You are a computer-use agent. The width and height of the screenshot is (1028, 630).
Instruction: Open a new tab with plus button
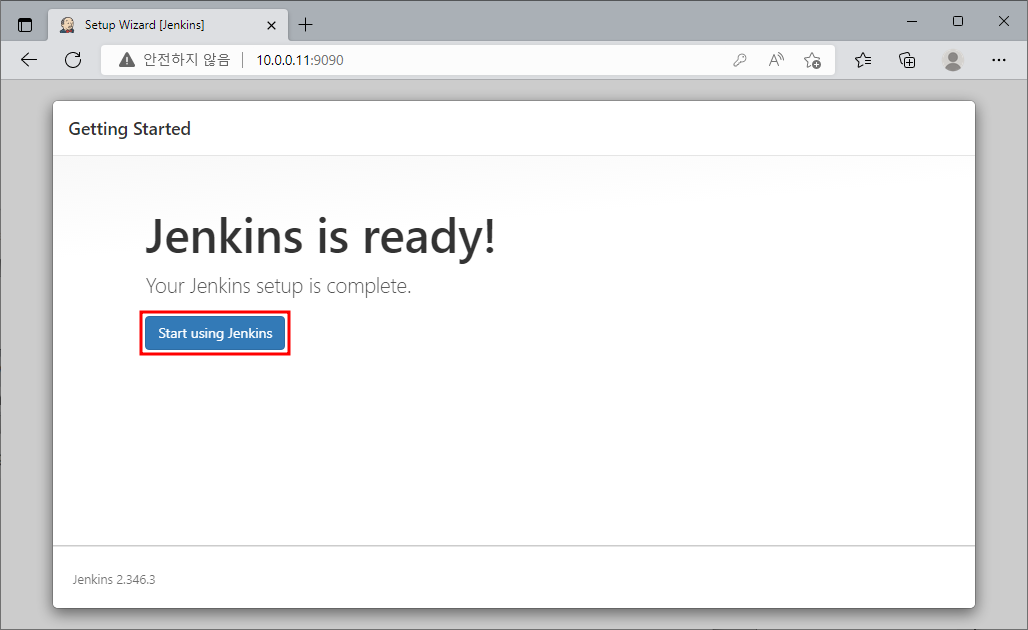pyautogui.click(x=306, y=25)
